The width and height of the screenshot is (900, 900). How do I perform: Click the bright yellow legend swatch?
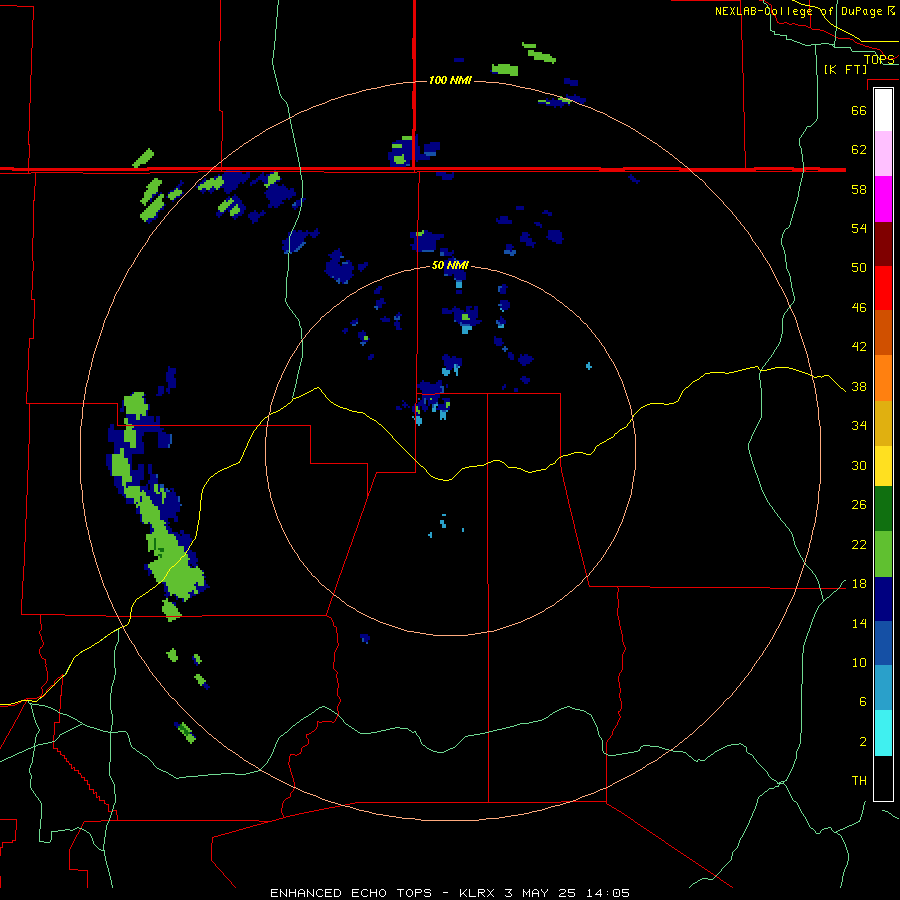click(883, 466)
